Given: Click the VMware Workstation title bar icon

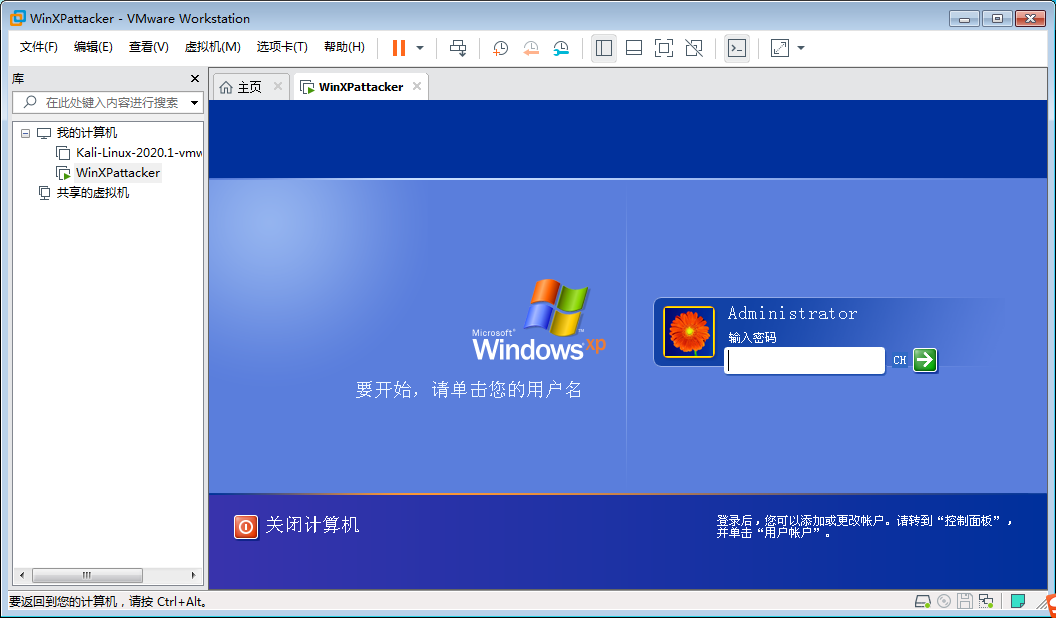Looking at the screenshot, I should click(18, 18).
